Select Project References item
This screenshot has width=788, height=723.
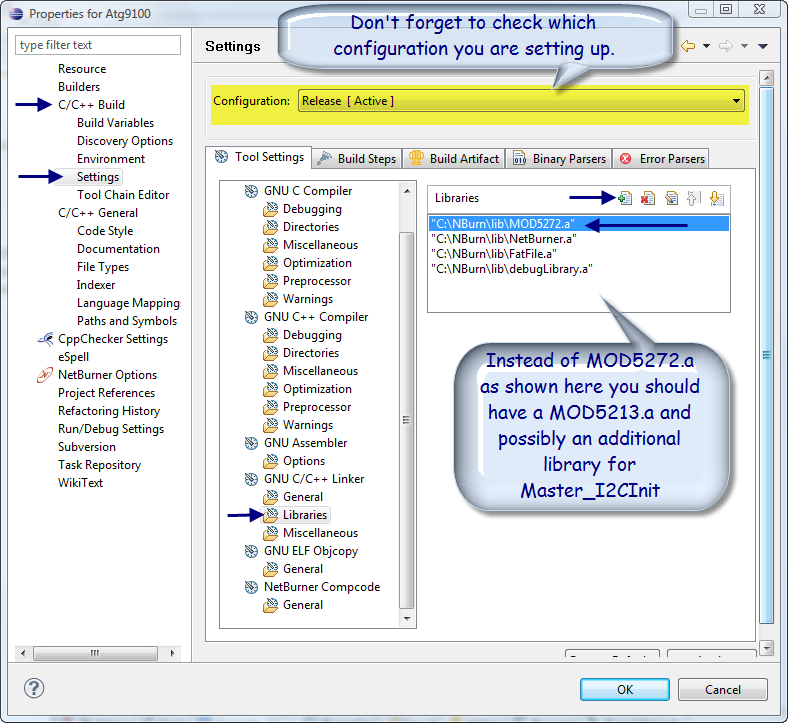click(x=107, y=393)
